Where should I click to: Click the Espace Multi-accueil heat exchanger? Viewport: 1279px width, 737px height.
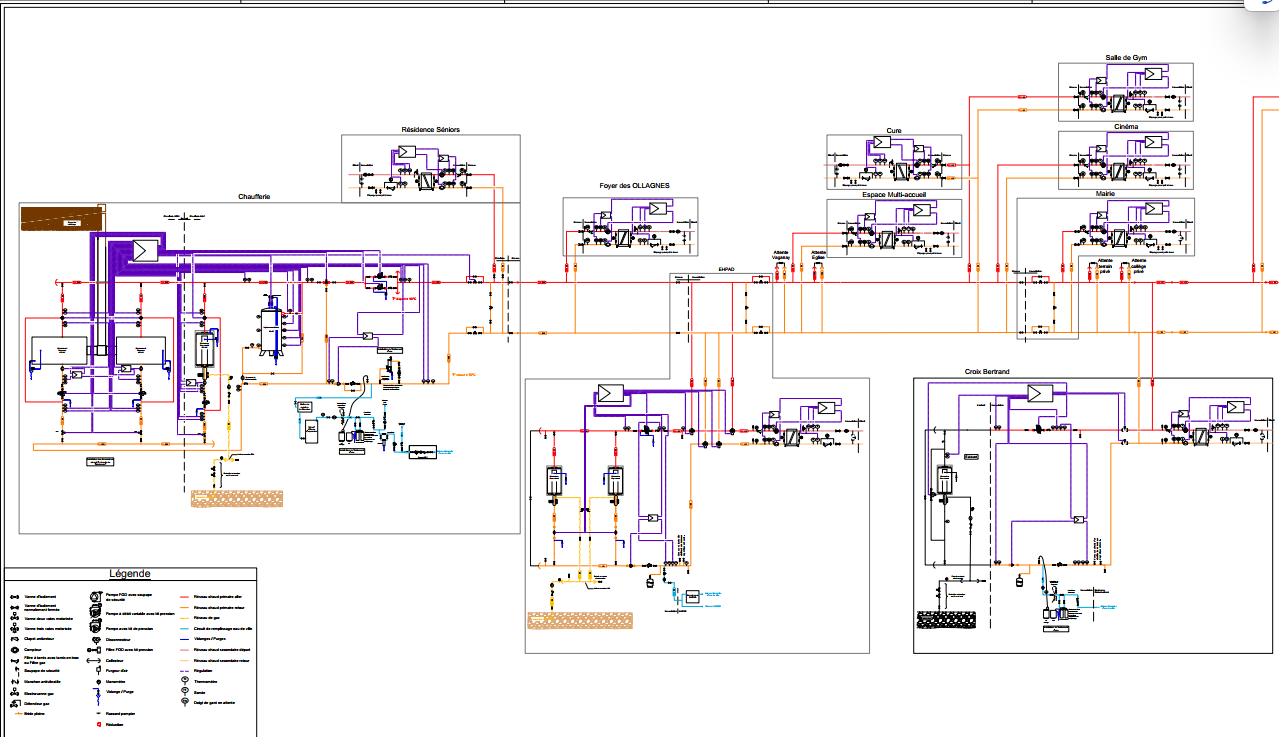click(886, 240)
